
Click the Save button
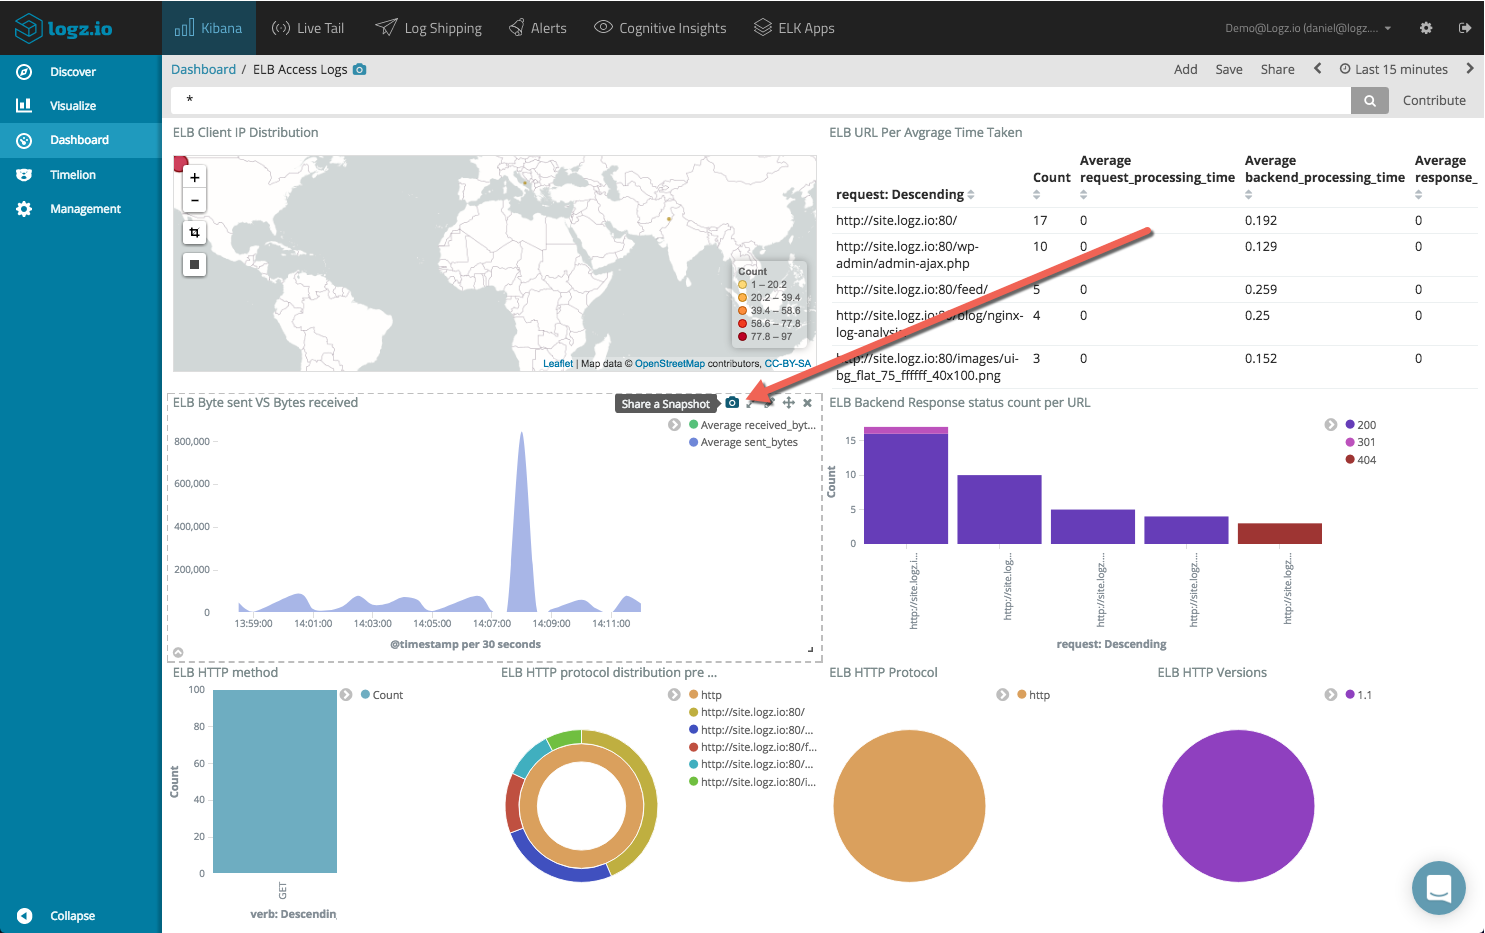pos(1229,69)
